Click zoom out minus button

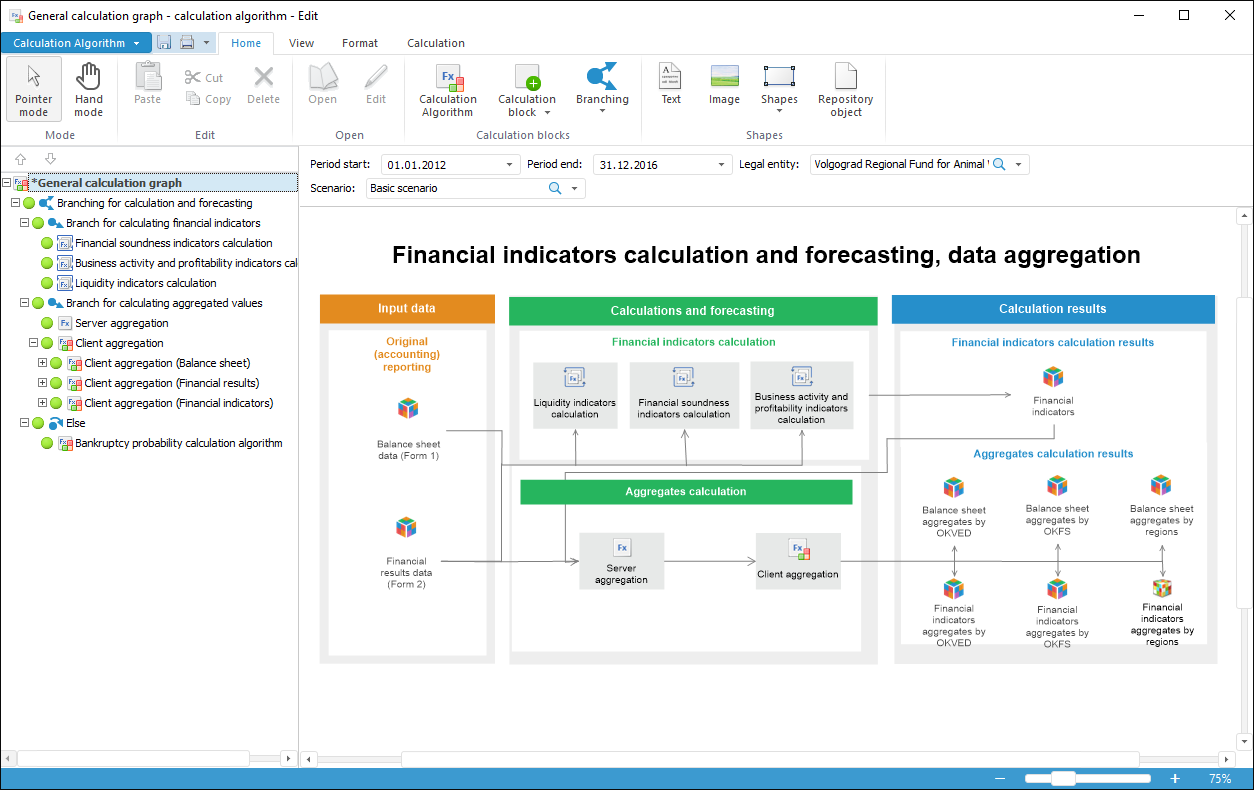pyautogui.click(x=1000, y=778)
